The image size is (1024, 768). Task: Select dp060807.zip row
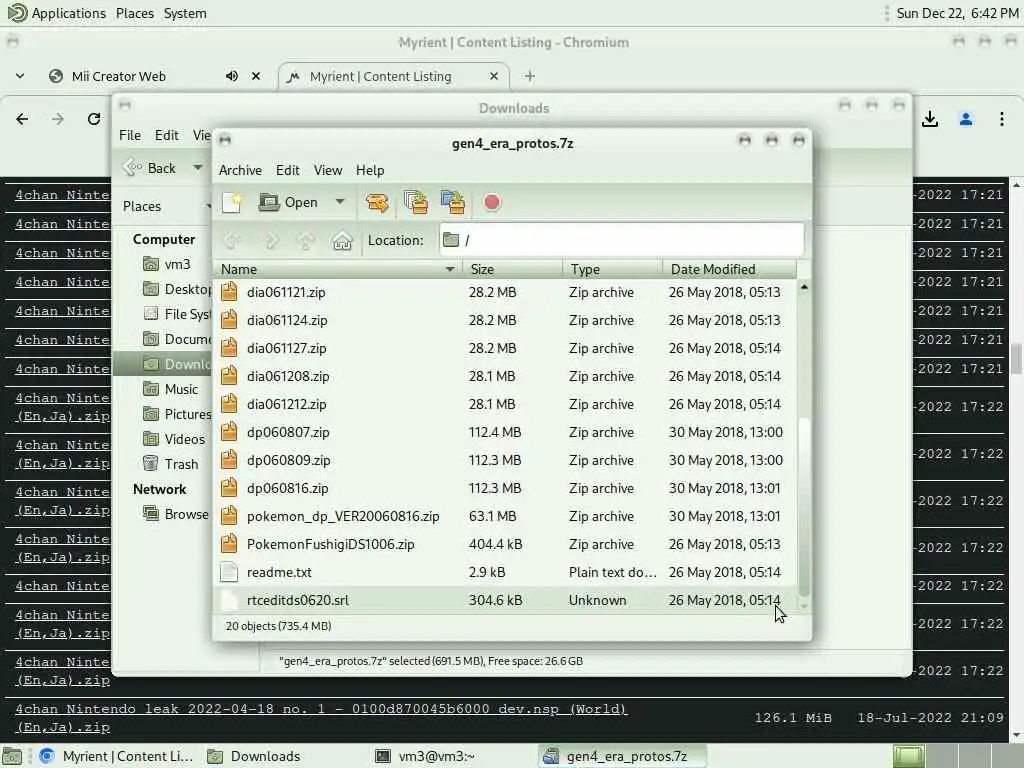pos(505,432)
